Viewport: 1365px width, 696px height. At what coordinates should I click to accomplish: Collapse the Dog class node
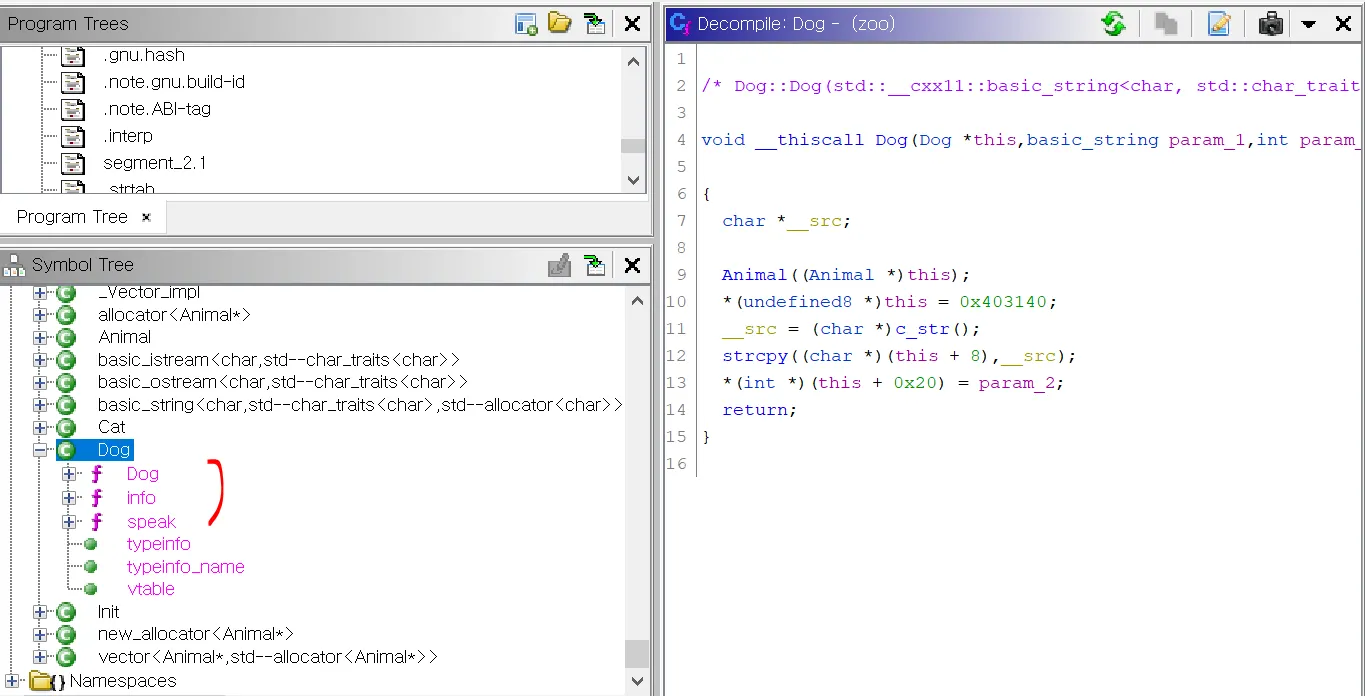tap(40, 450)
